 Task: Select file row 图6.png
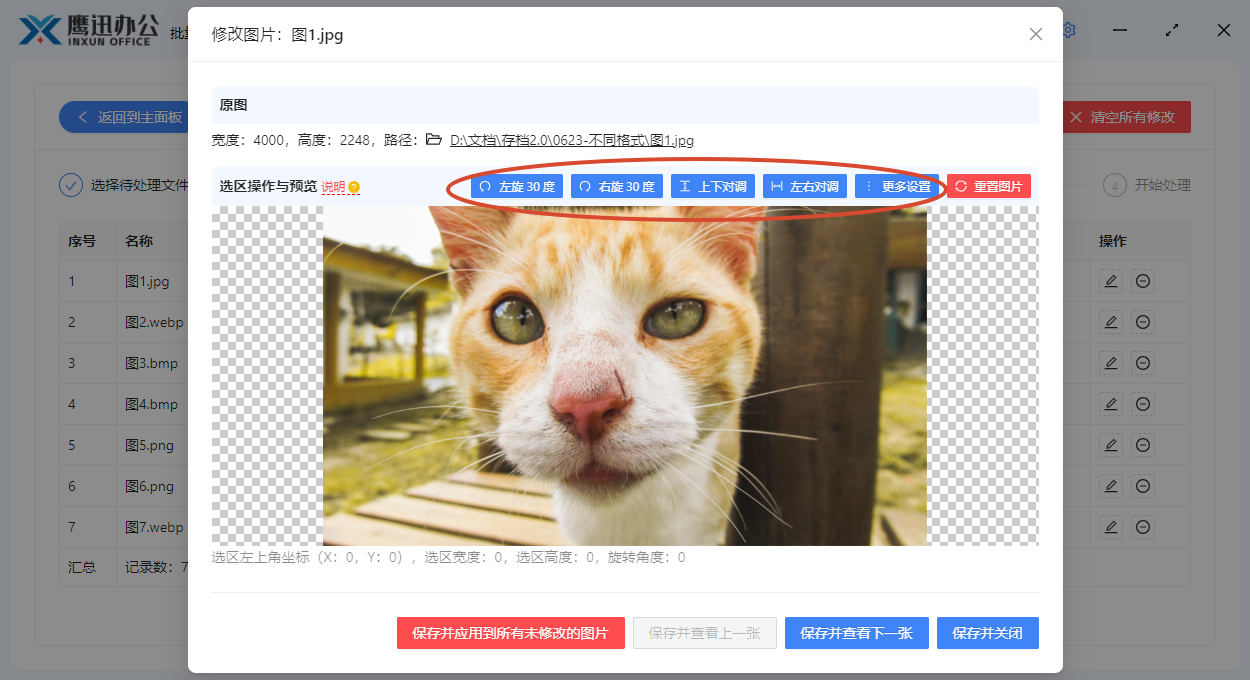[150, 486]
